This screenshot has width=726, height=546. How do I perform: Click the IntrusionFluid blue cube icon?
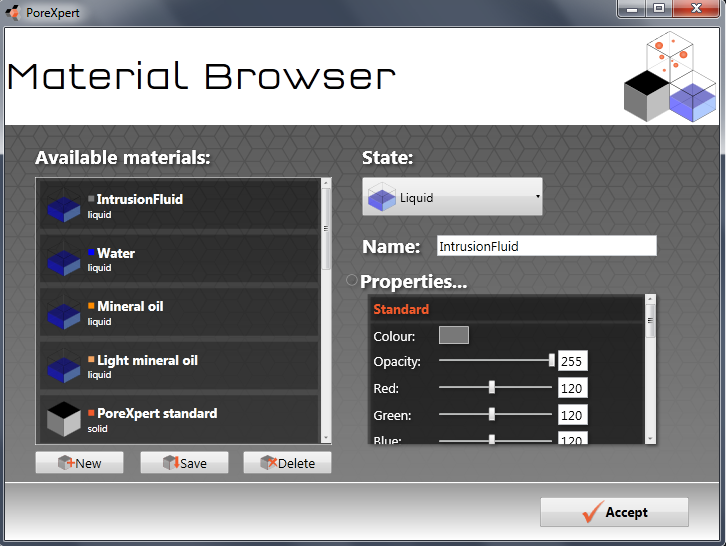[x=64, y=206]
